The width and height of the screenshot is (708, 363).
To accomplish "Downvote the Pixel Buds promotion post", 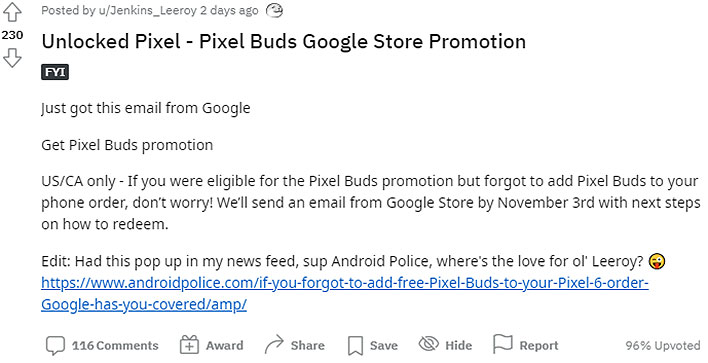I will click(12, 58).
